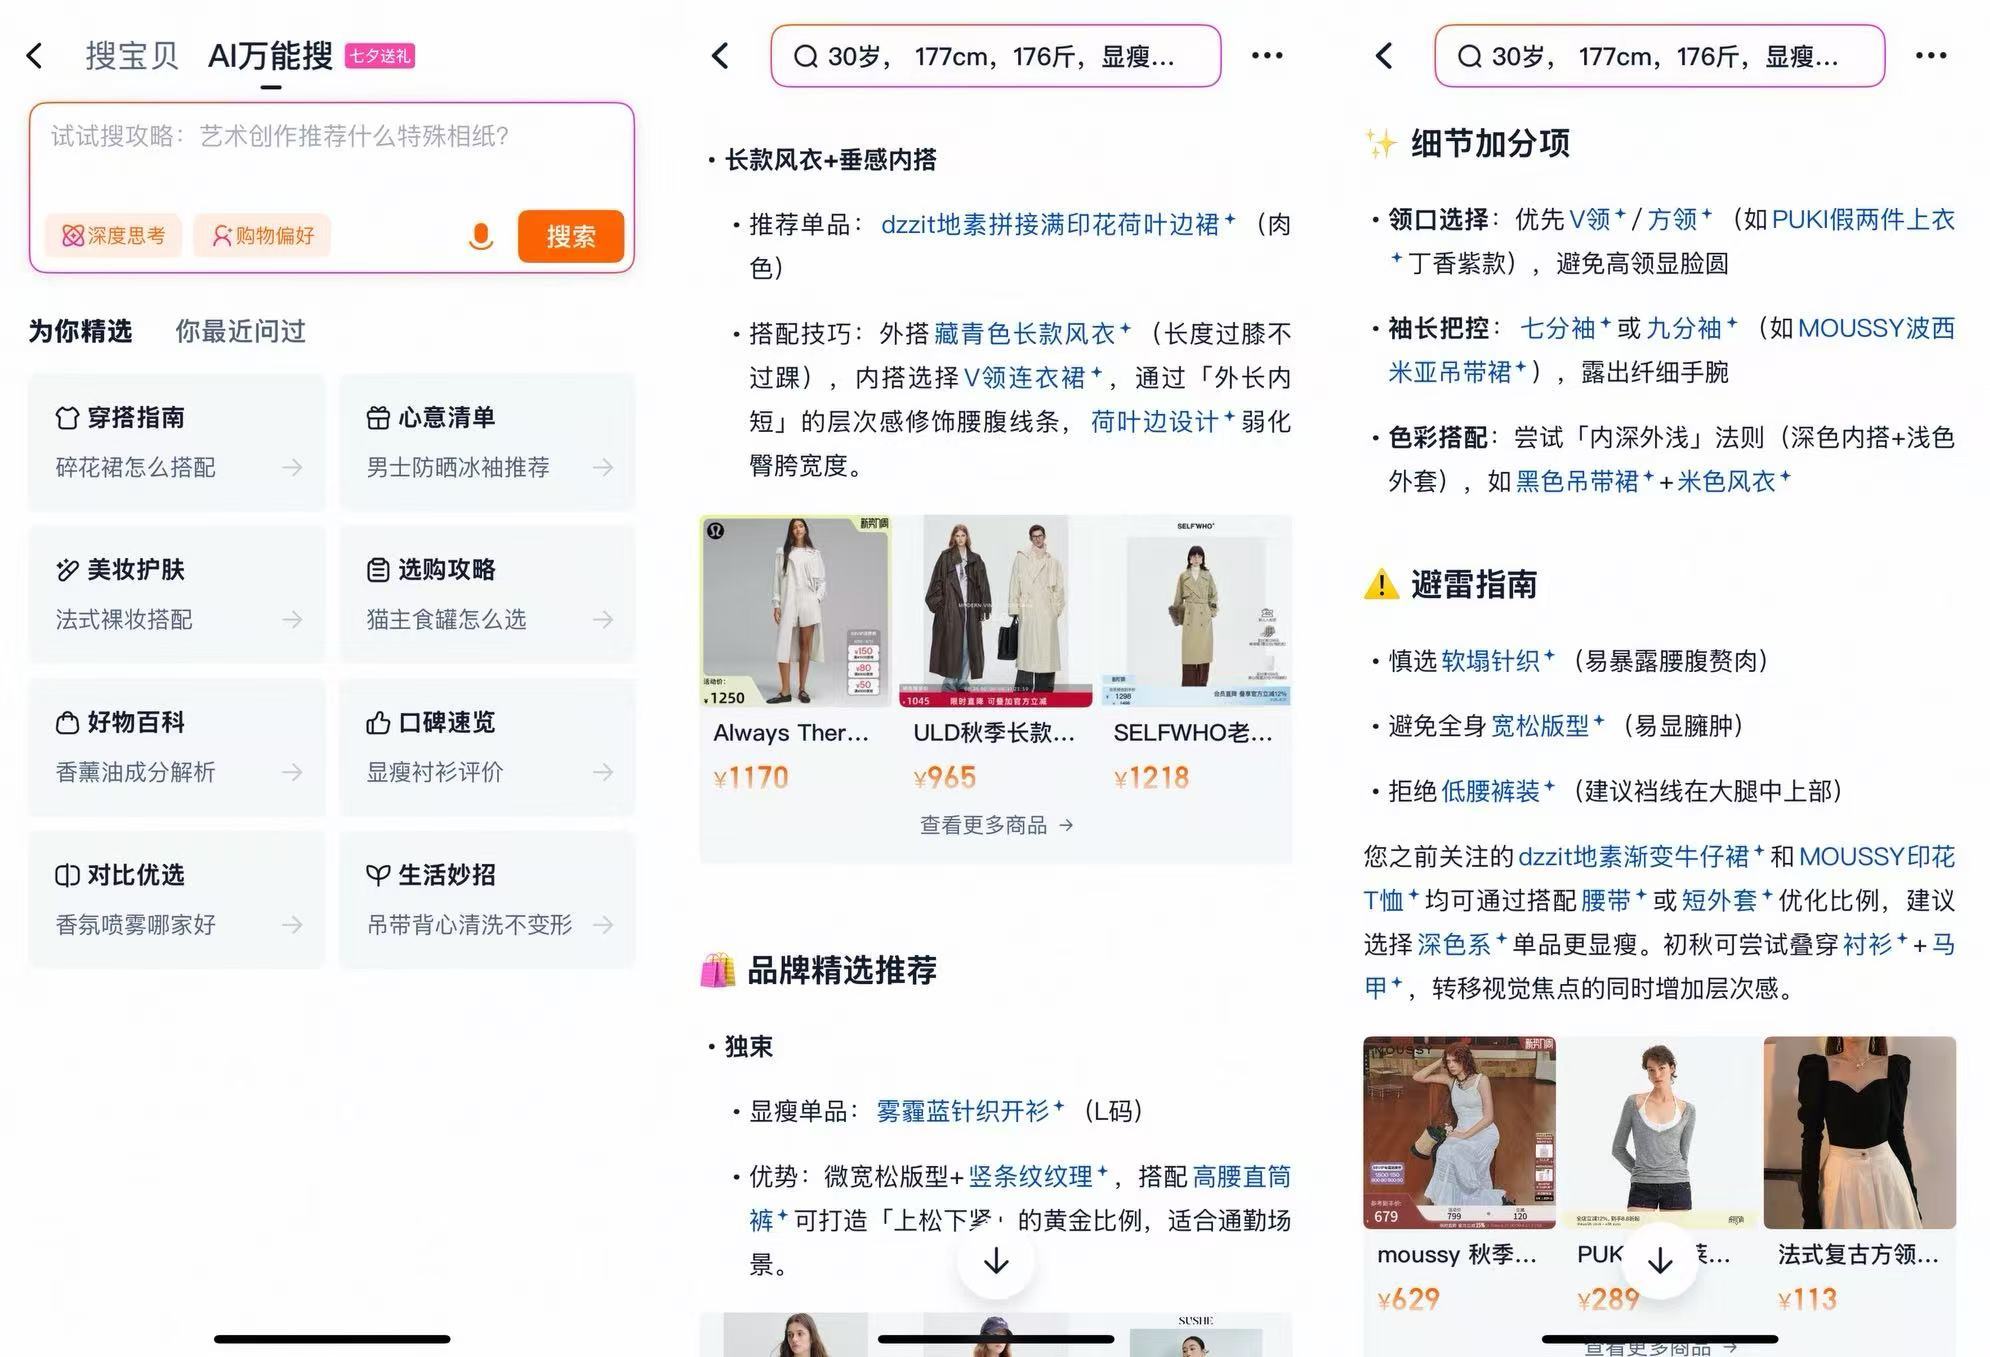Tap the microphone voice input icon
1990x1357 pixels.
tap(481, 236)
